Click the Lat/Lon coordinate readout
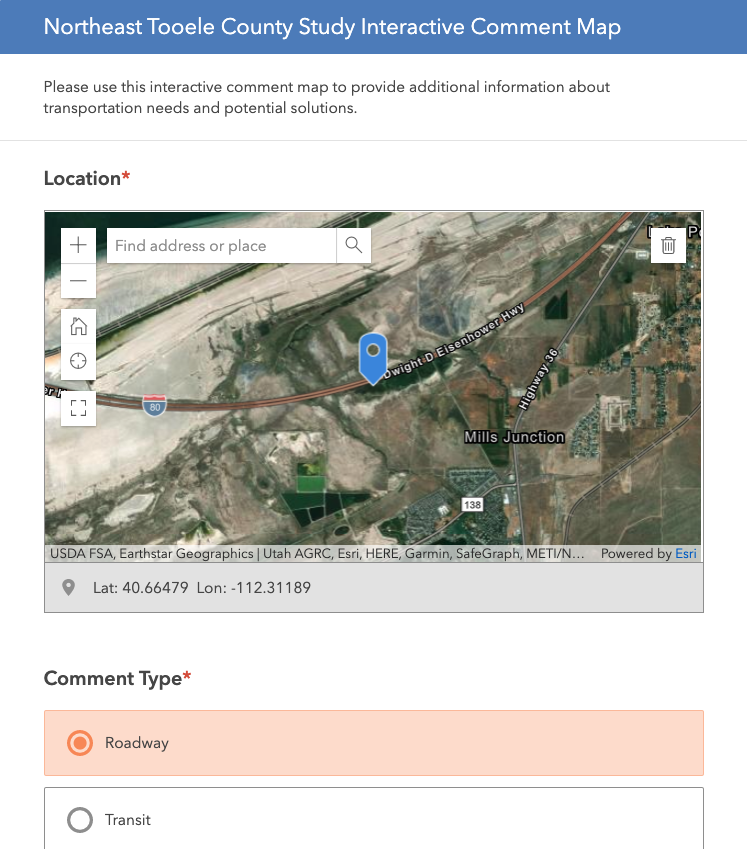Screen dimensions: 747x849 tap(200, 587)
